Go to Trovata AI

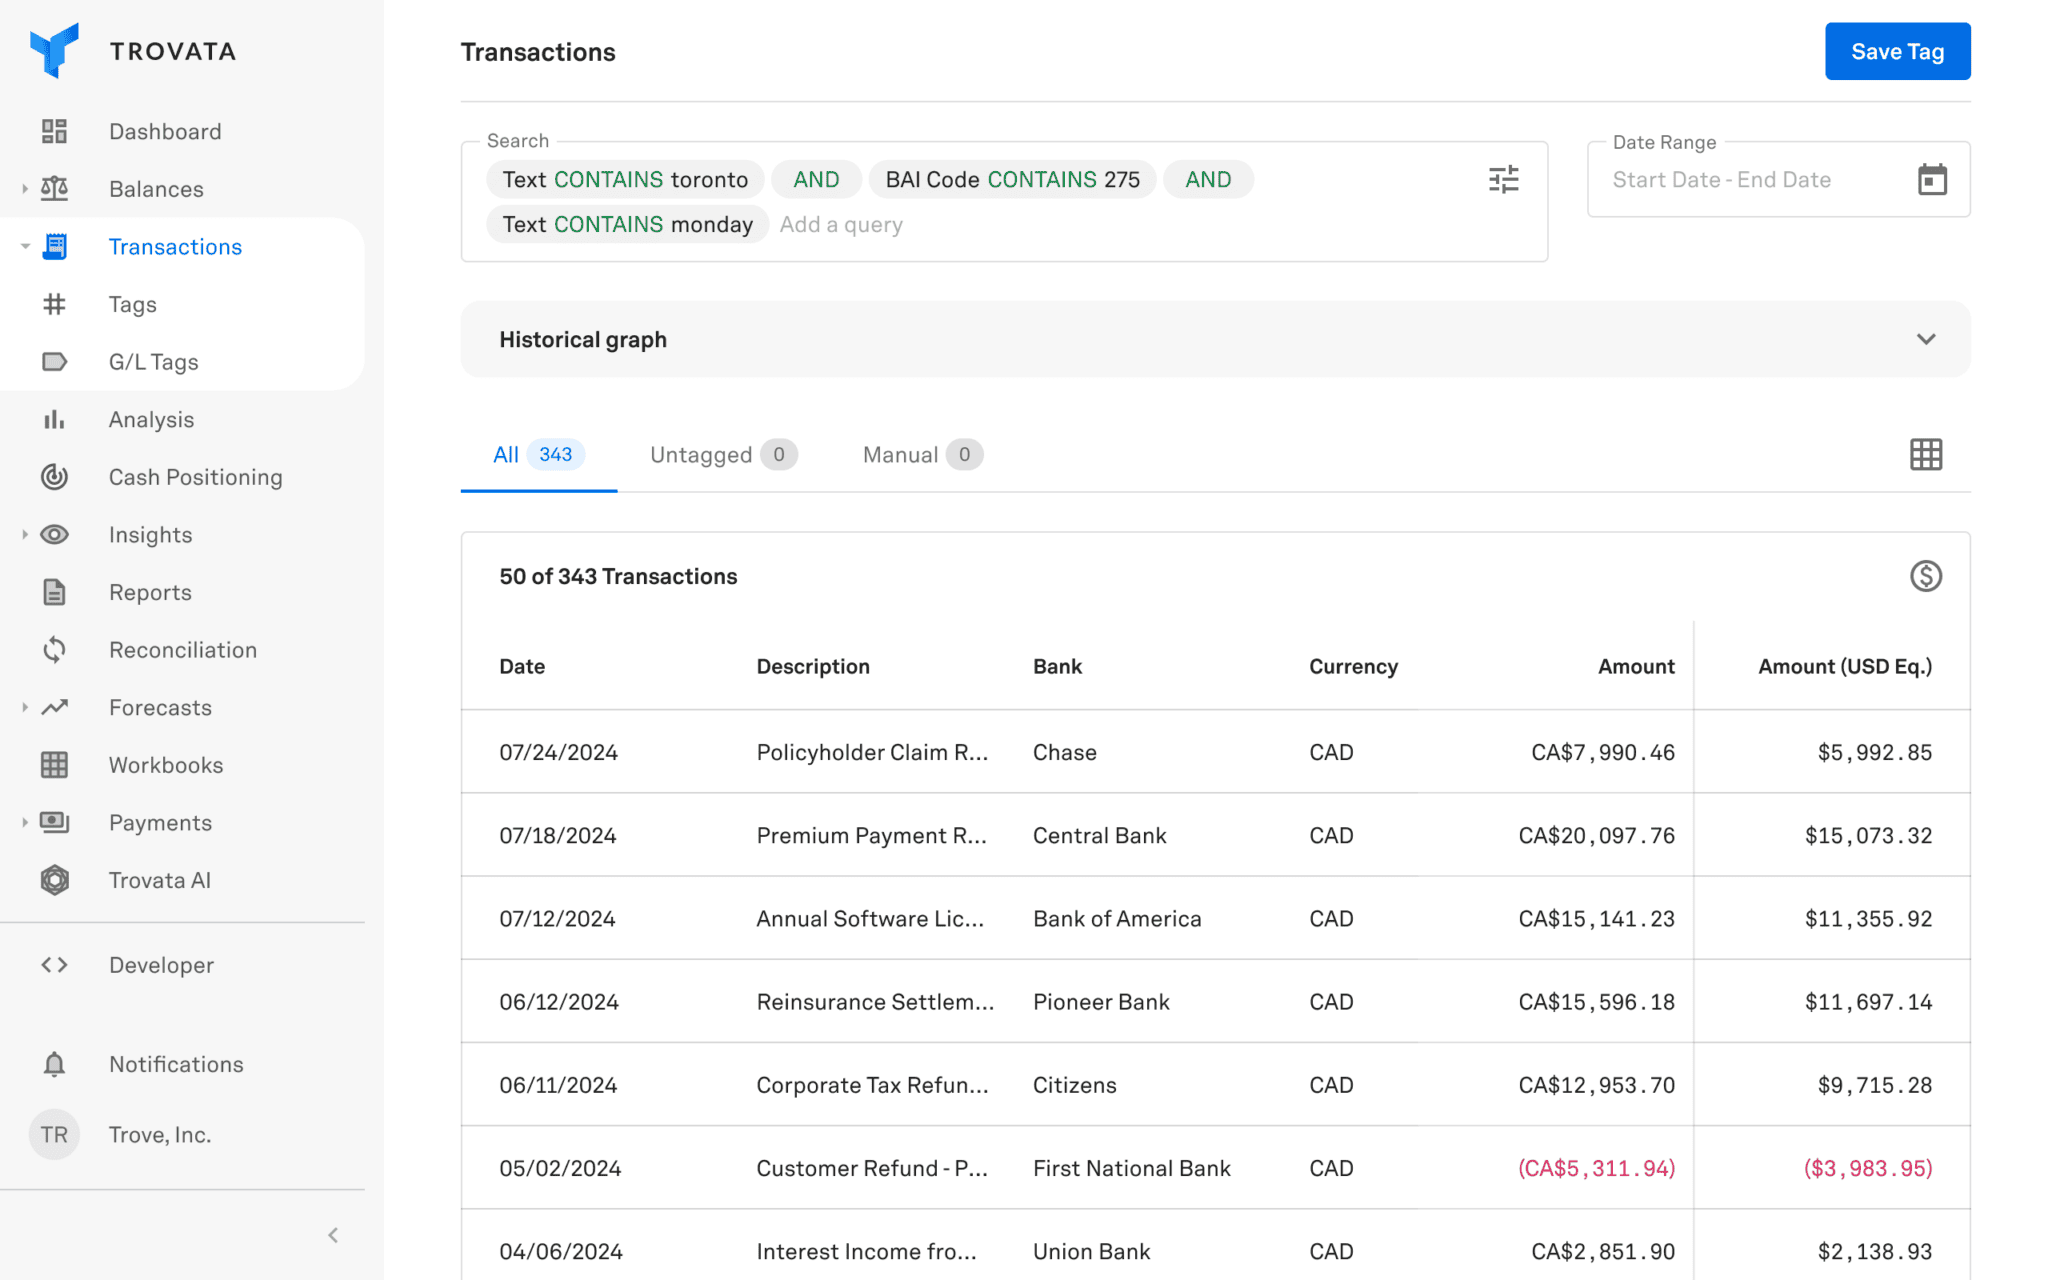159,880
